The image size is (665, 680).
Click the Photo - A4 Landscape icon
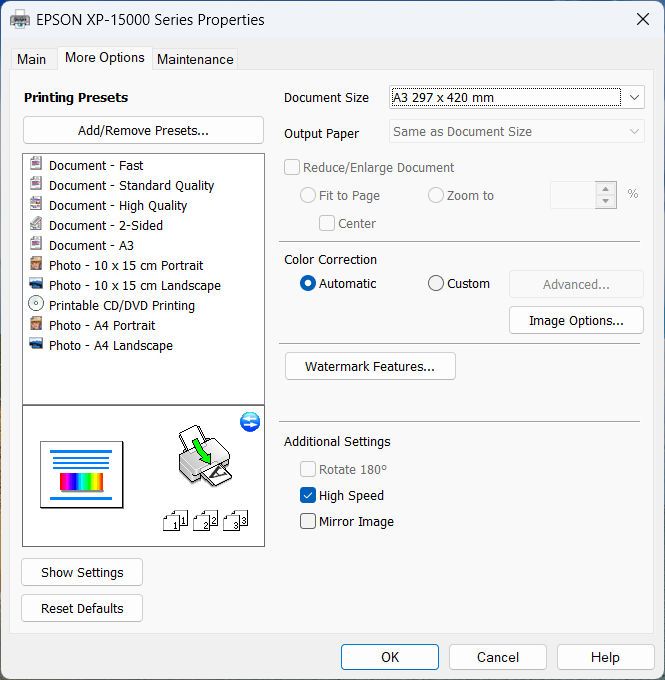click(36, 343)
